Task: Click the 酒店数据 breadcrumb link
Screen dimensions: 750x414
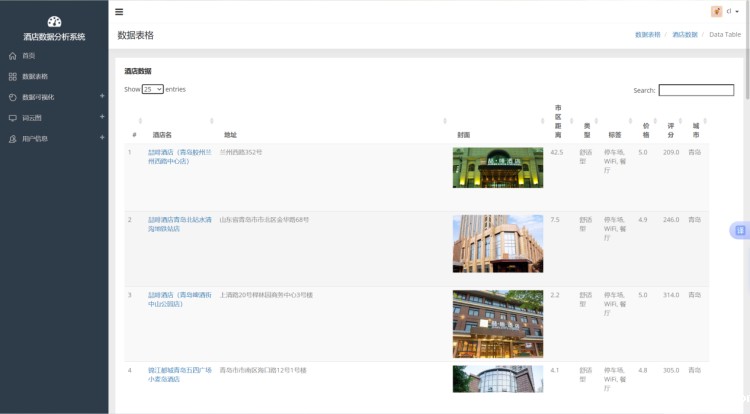Action: click(684, 34)
